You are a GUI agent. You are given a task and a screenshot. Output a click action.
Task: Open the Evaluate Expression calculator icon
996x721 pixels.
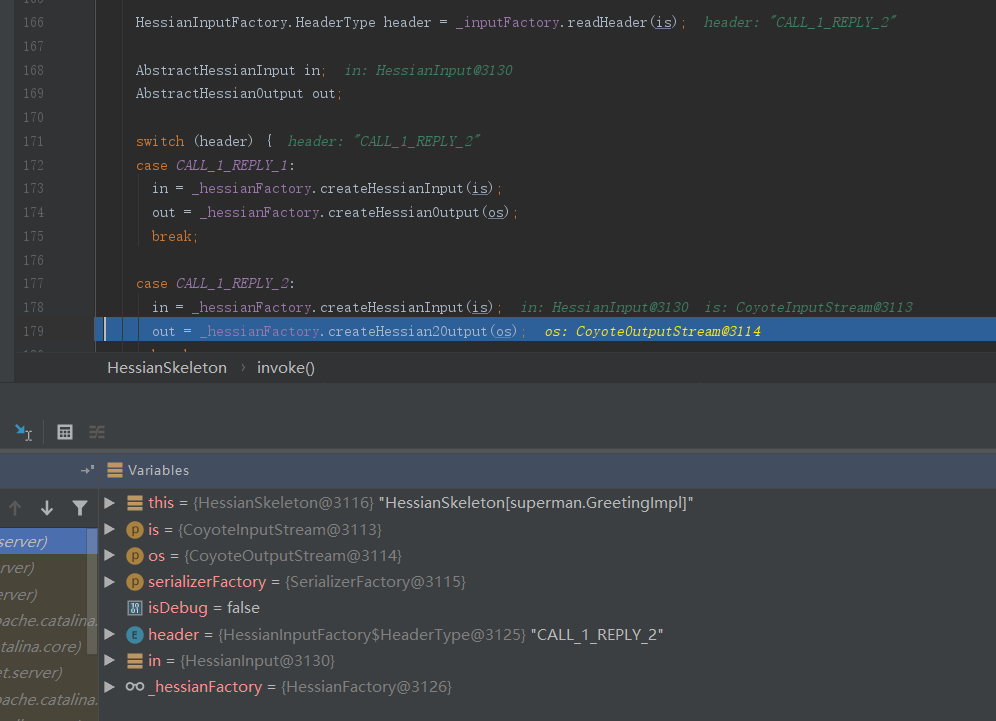pyautogui.click(x=65, y=432)
